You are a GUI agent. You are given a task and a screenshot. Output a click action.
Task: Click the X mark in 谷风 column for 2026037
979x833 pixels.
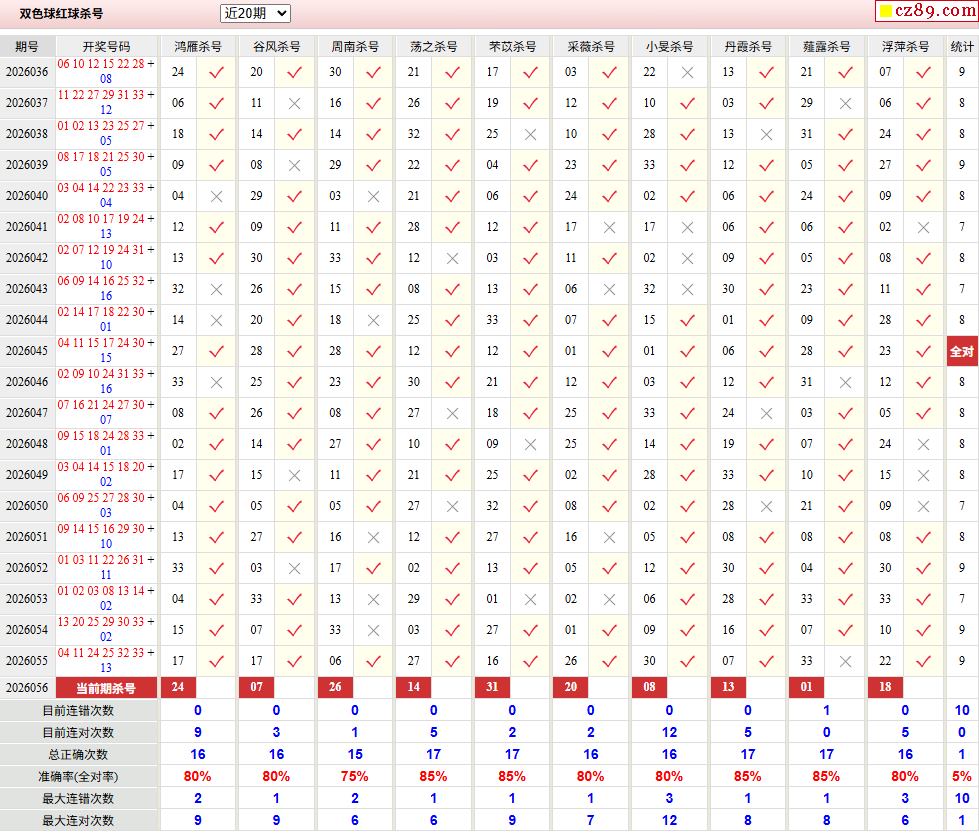[x=295, y=103]
